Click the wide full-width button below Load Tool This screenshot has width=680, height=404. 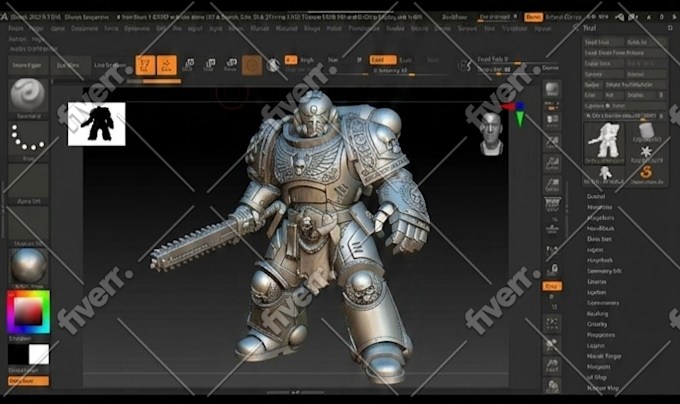(x=624, y=52)
